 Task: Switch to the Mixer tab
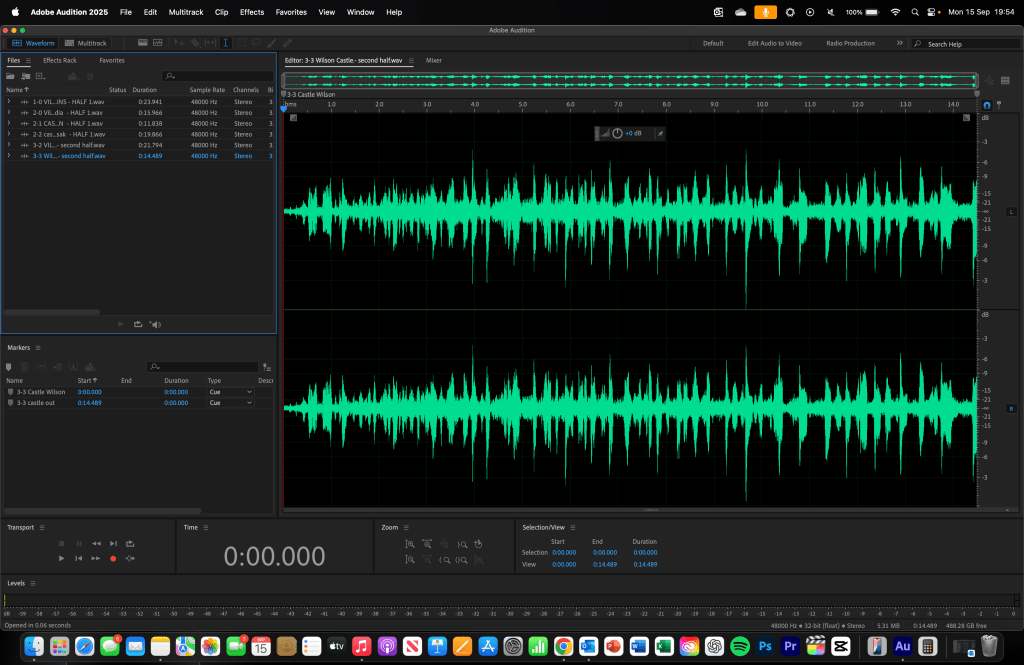click(434, 61)
